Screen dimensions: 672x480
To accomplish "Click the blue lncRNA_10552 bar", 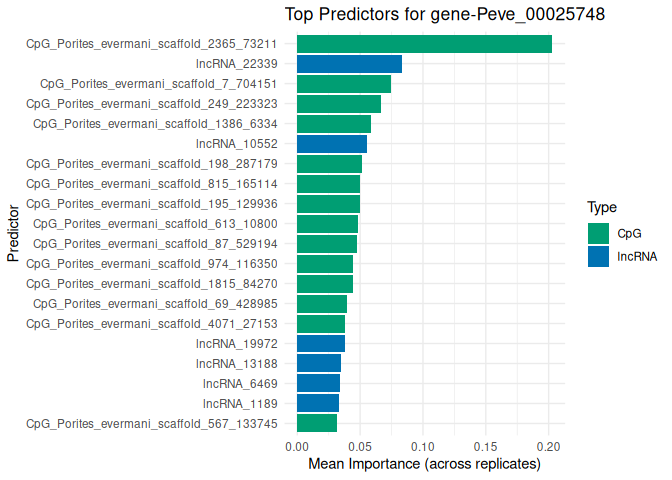I will pyautogui.click(x=332, y=144).
